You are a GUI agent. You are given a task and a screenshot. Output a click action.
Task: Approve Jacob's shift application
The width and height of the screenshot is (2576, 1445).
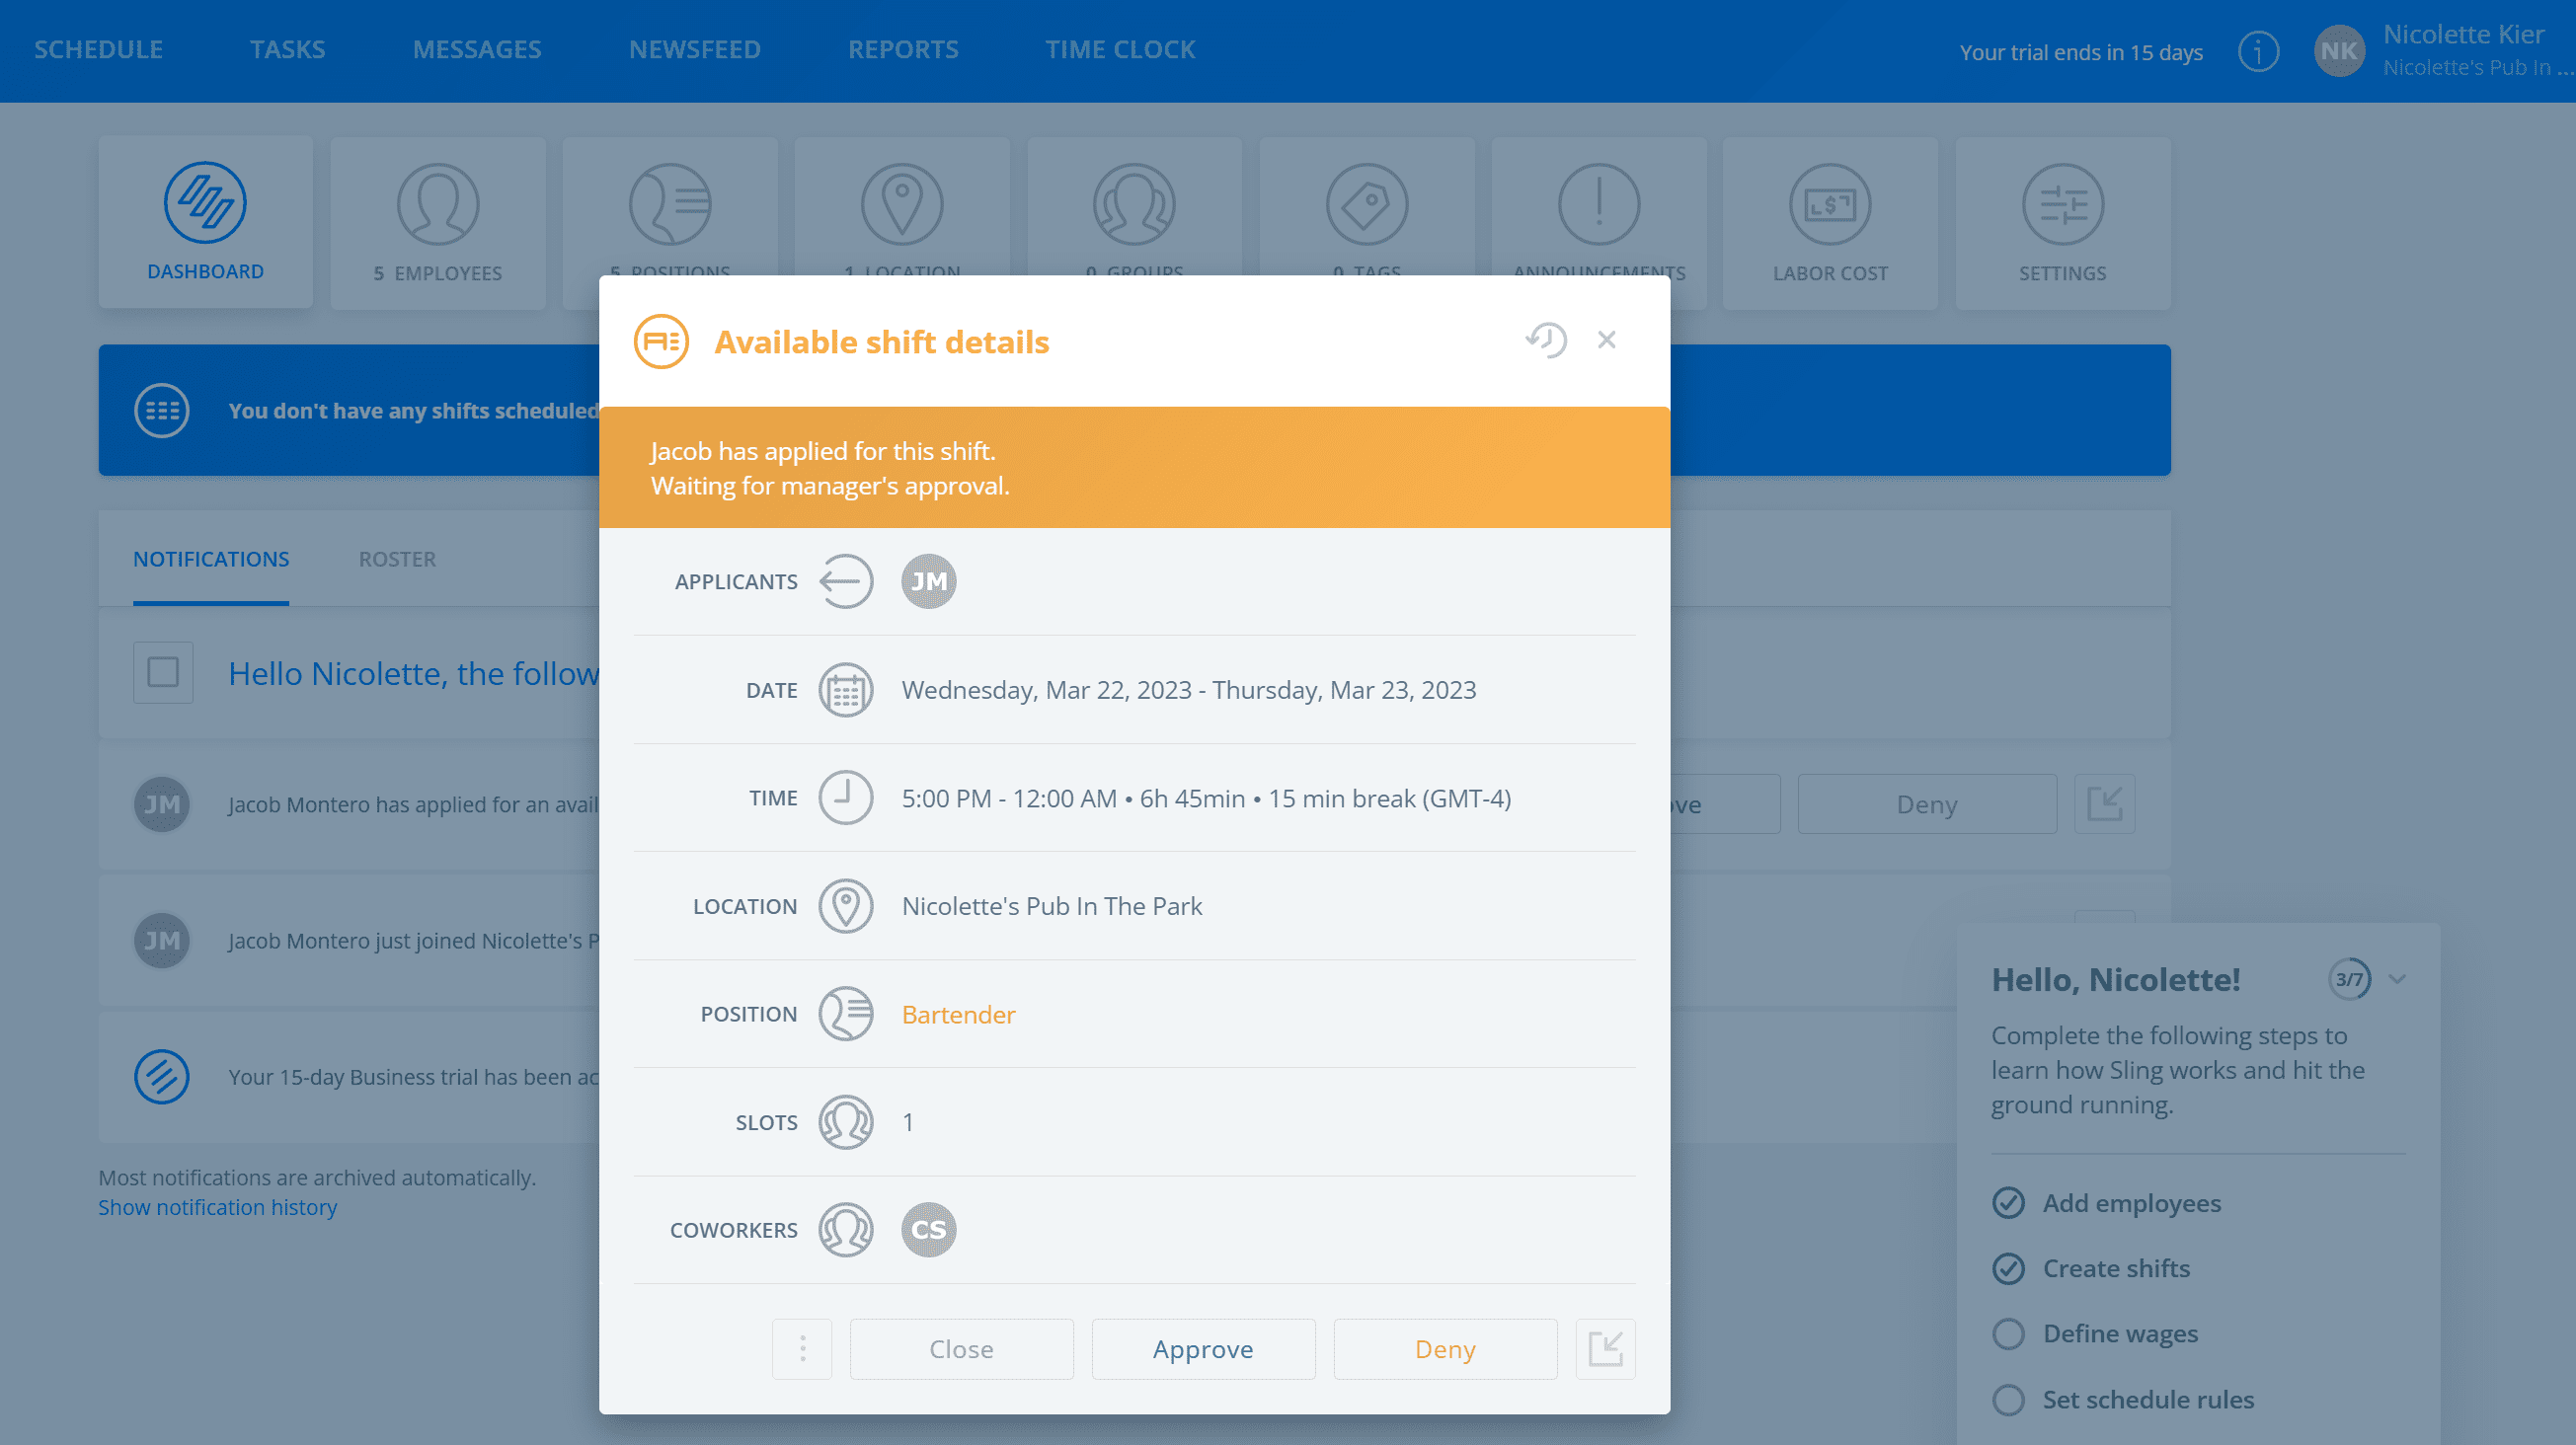[x=1202, y=1347]
